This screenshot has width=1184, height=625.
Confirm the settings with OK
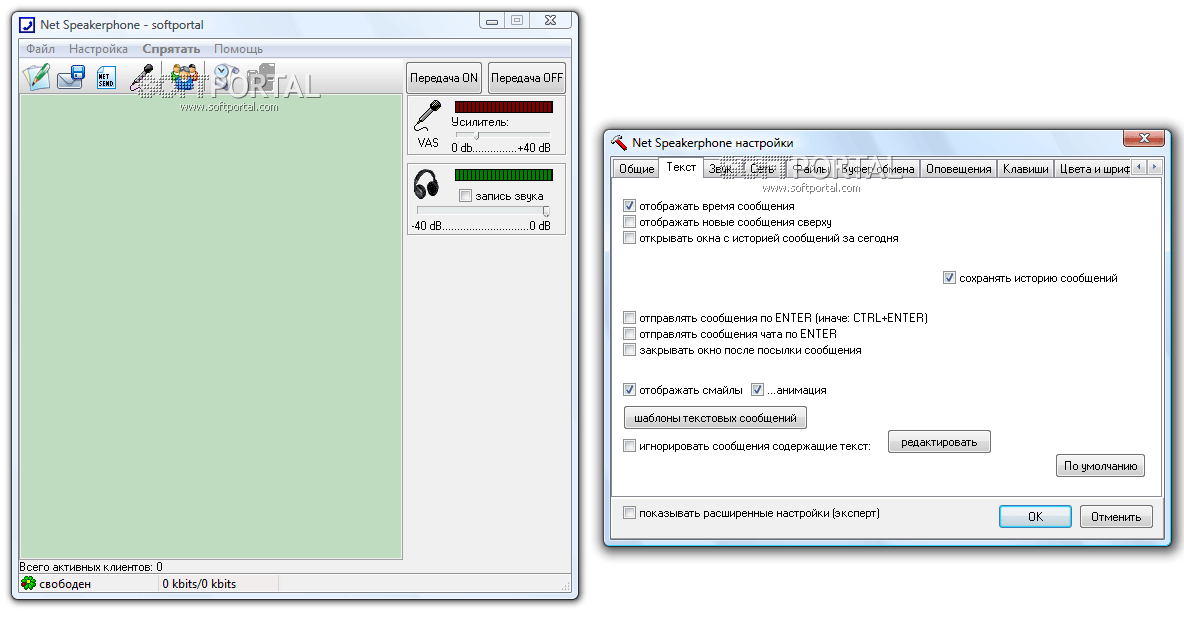[x=1035, y=516]
